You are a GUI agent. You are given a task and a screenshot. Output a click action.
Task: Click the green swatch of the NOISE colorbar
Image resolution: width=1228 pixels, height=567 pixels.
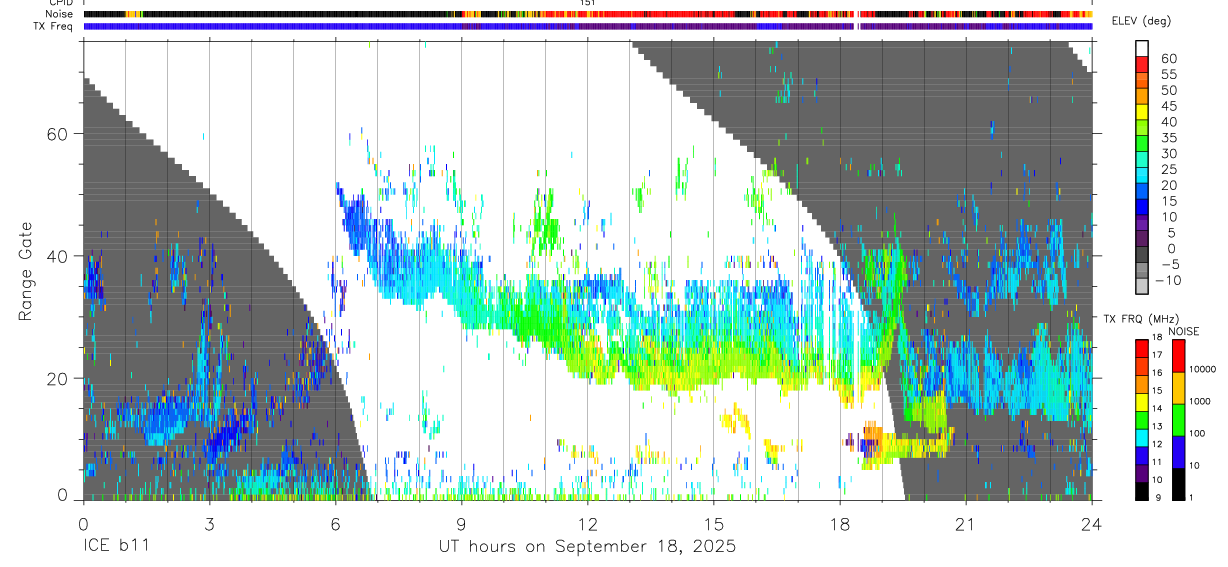1178,419
